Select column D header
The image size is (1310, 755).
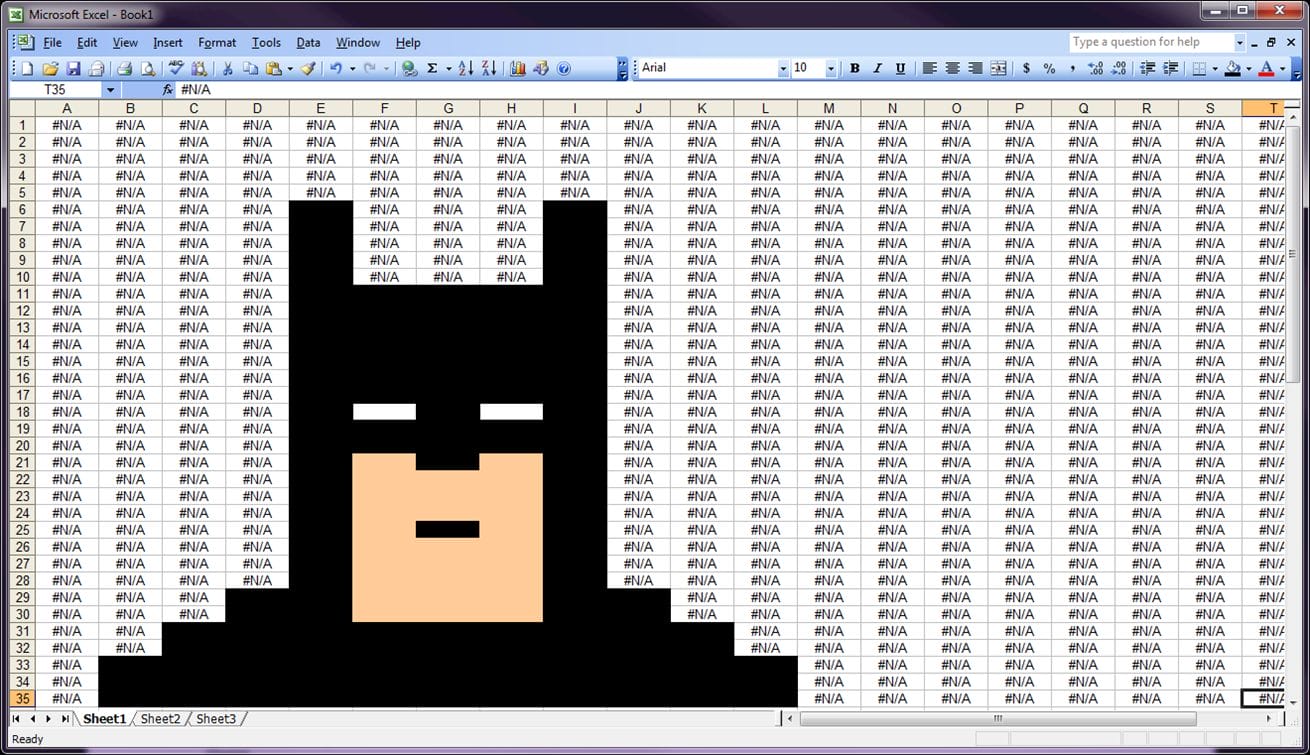257,107
